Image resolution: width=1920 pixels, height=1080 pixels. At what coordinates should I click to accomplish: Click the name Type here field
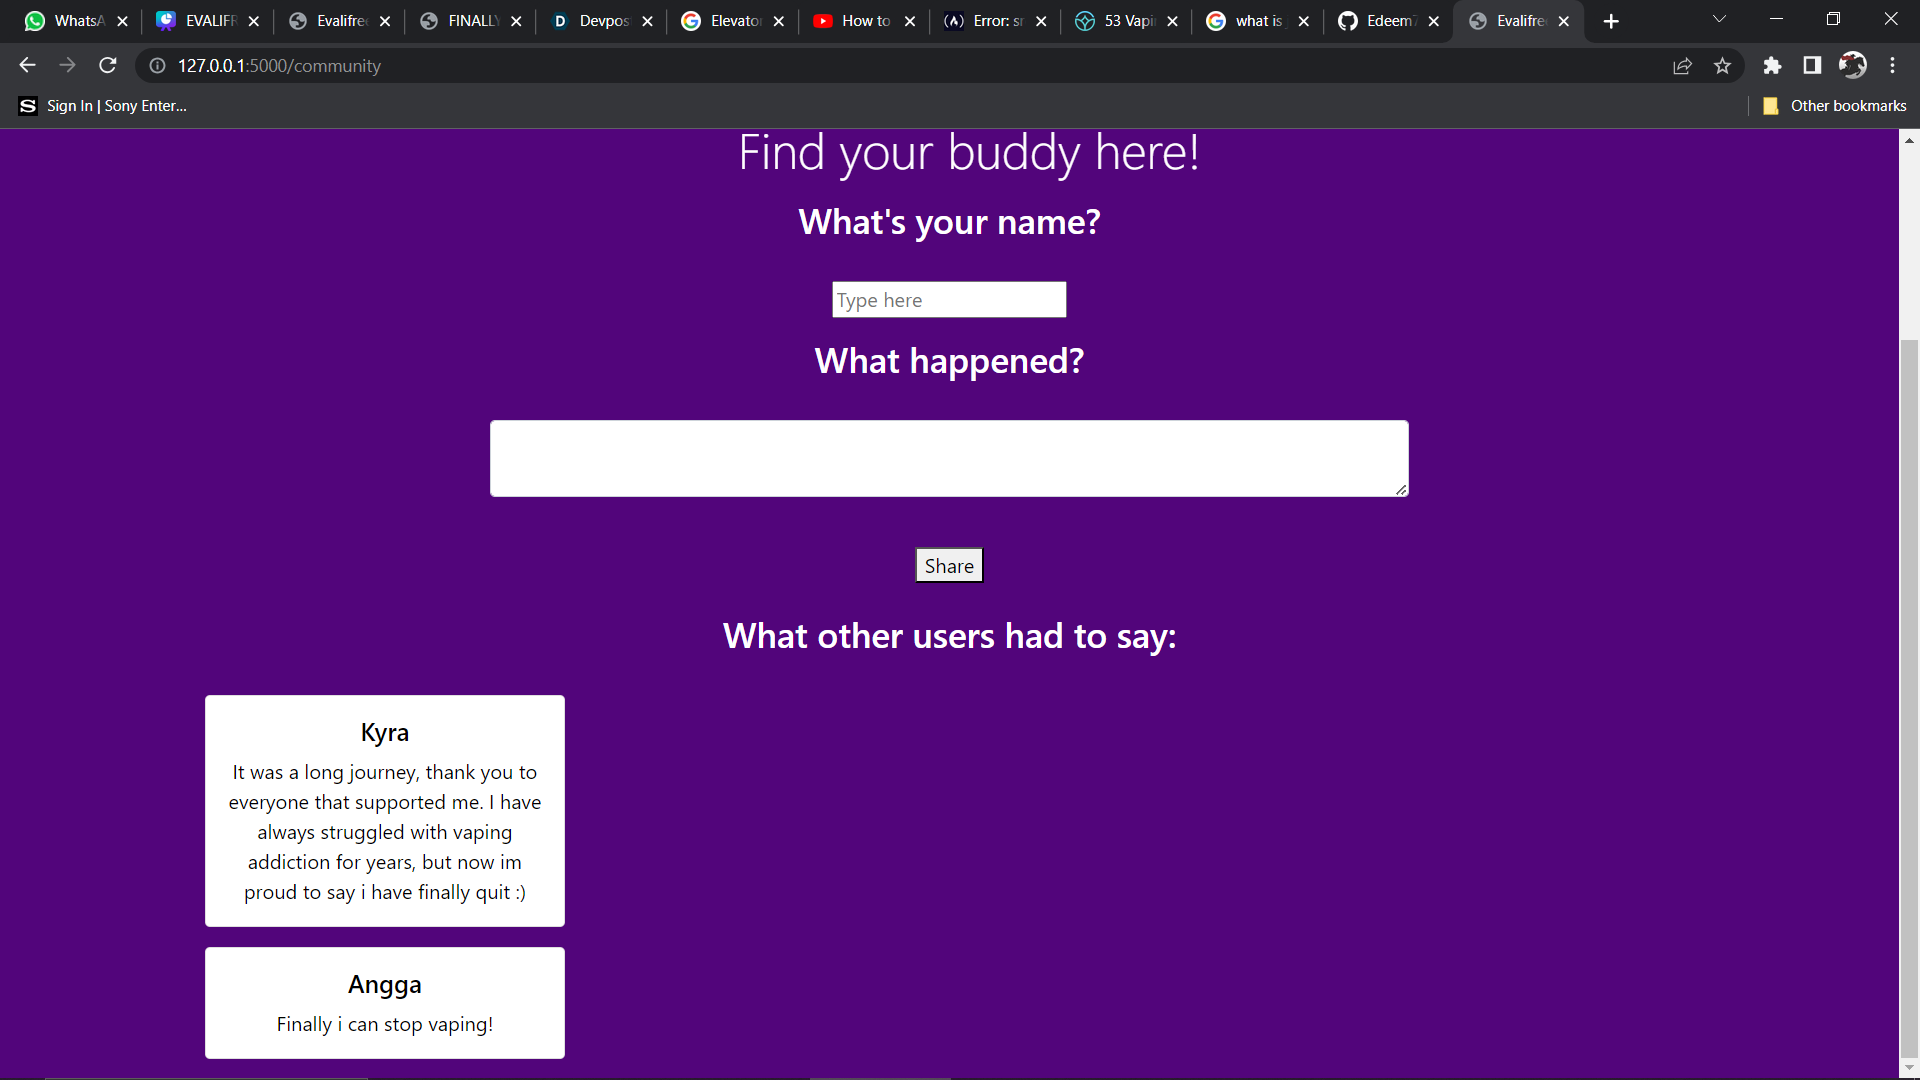pos(948,300)
